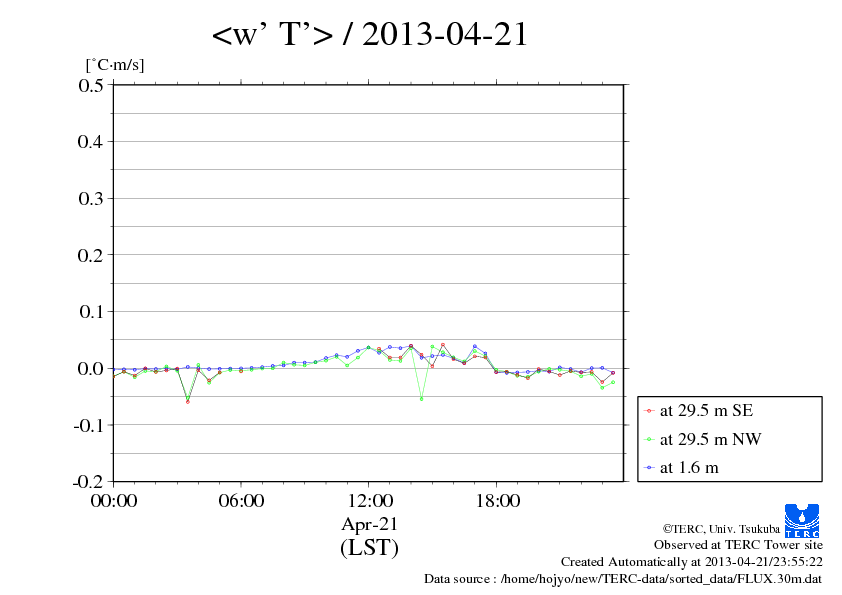Click the TERC logo icon

tap(802, 520)
